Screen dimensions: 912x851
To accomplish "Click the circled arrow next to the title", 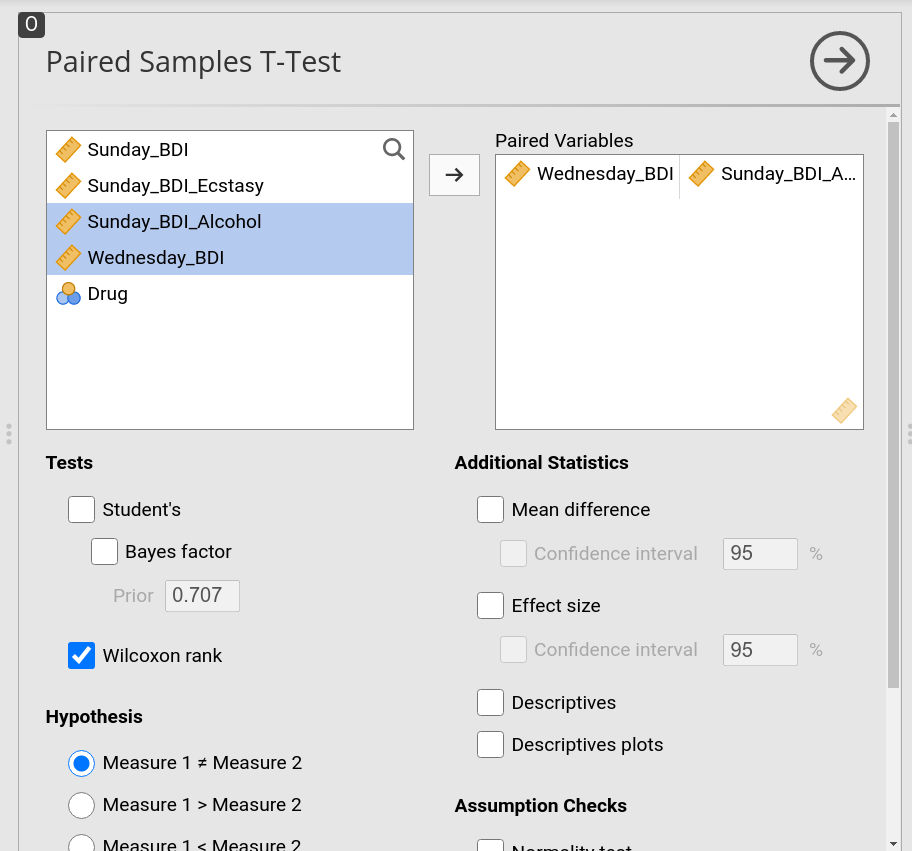I will (x=839, y=60).
